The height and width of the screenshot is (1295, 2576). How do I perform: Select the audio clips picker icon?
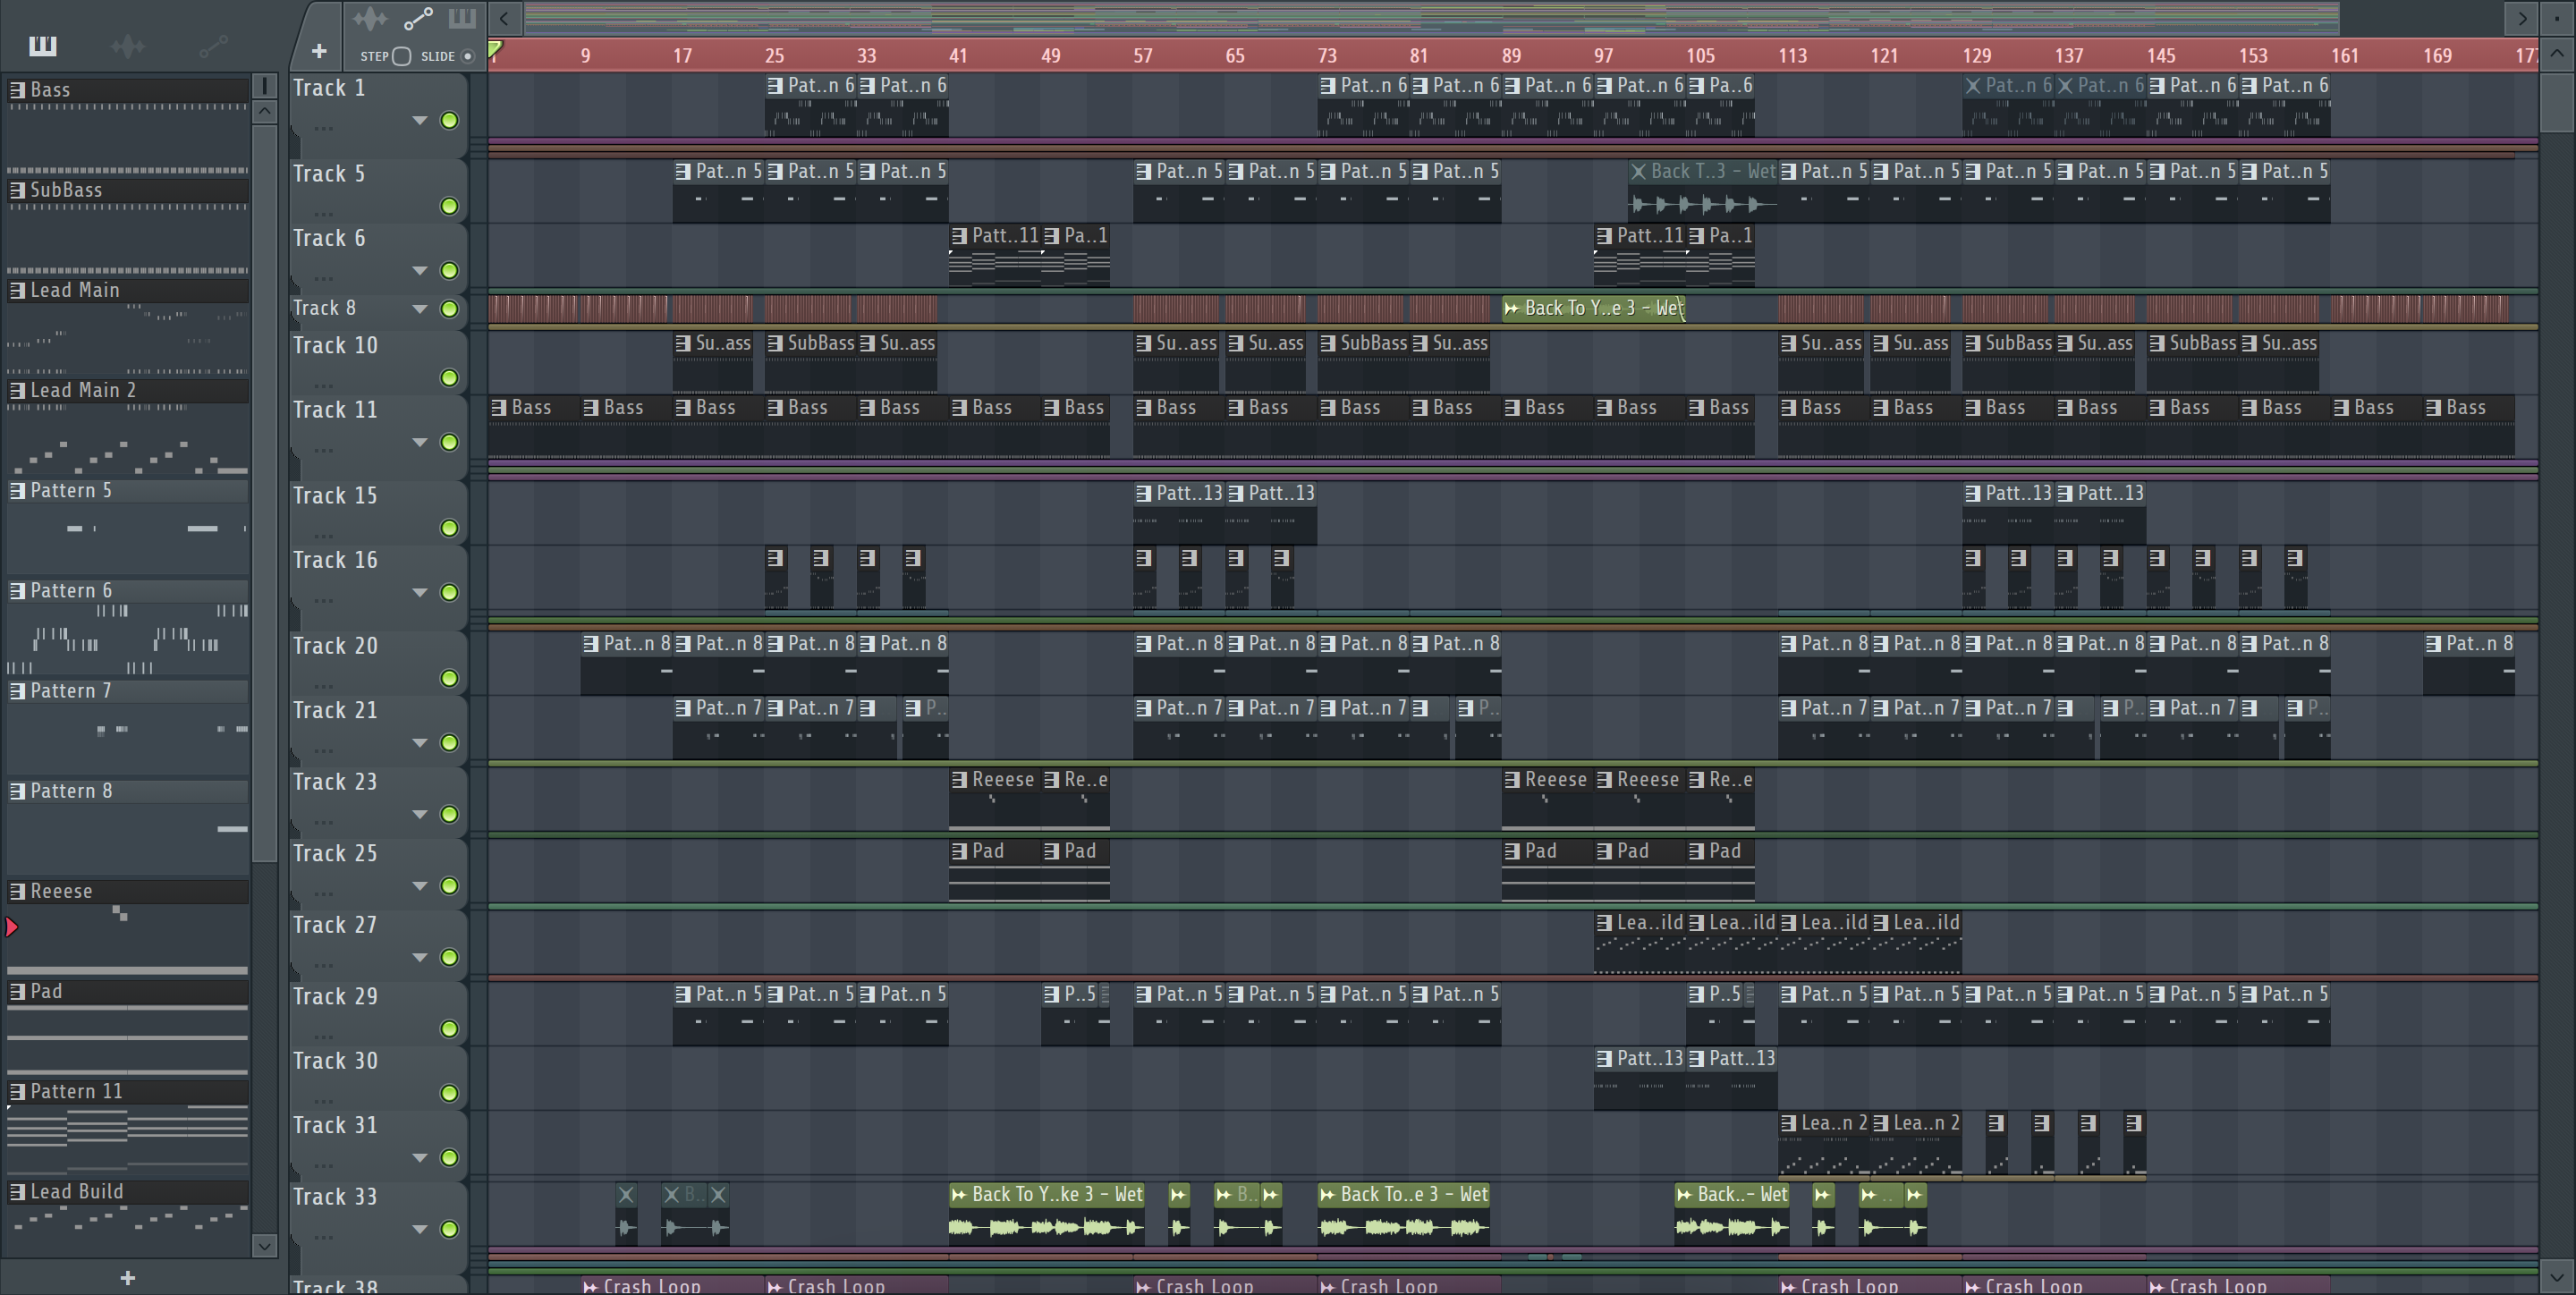pyautogui.click(x=128, y=45)
